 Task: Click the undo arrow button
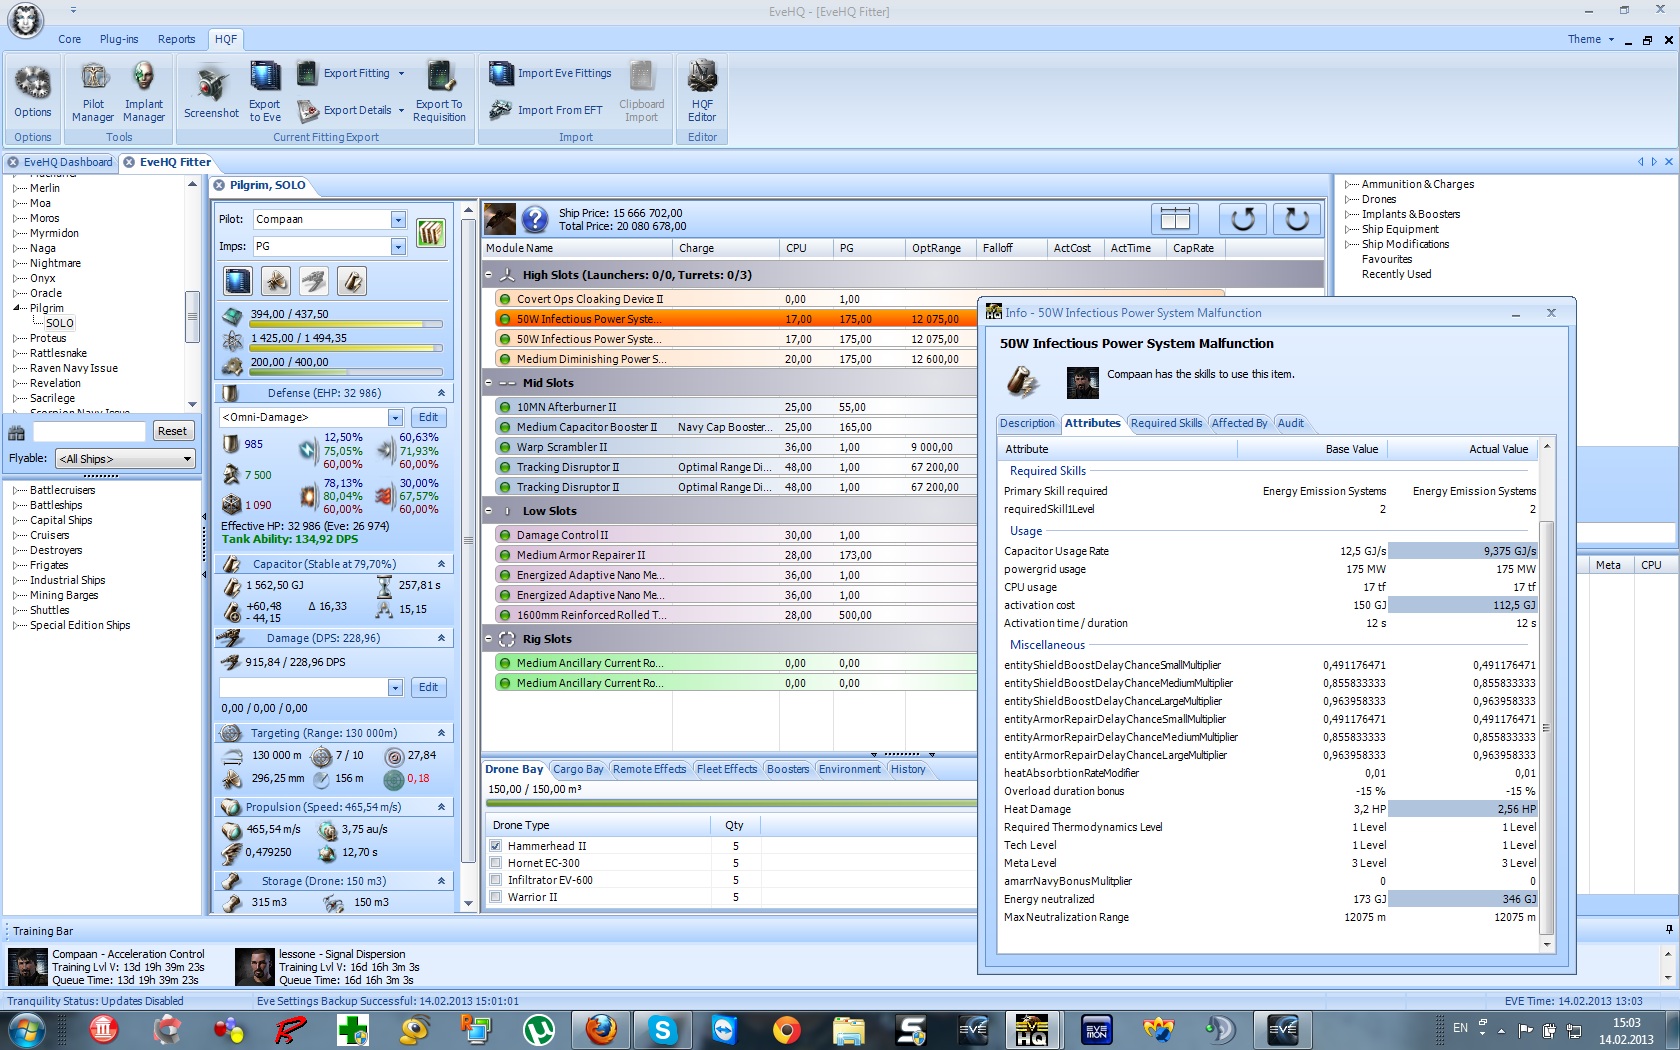coord(1242,219)
